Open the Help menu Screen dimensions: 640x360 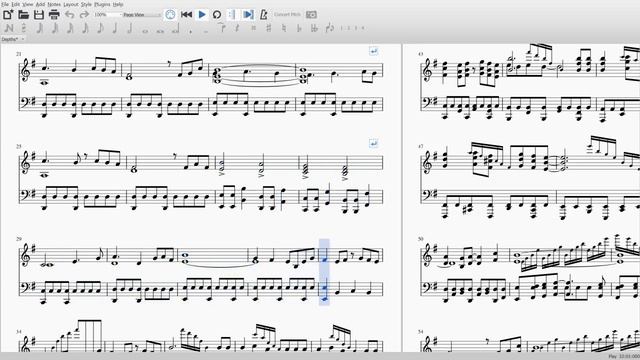(118, 4)
